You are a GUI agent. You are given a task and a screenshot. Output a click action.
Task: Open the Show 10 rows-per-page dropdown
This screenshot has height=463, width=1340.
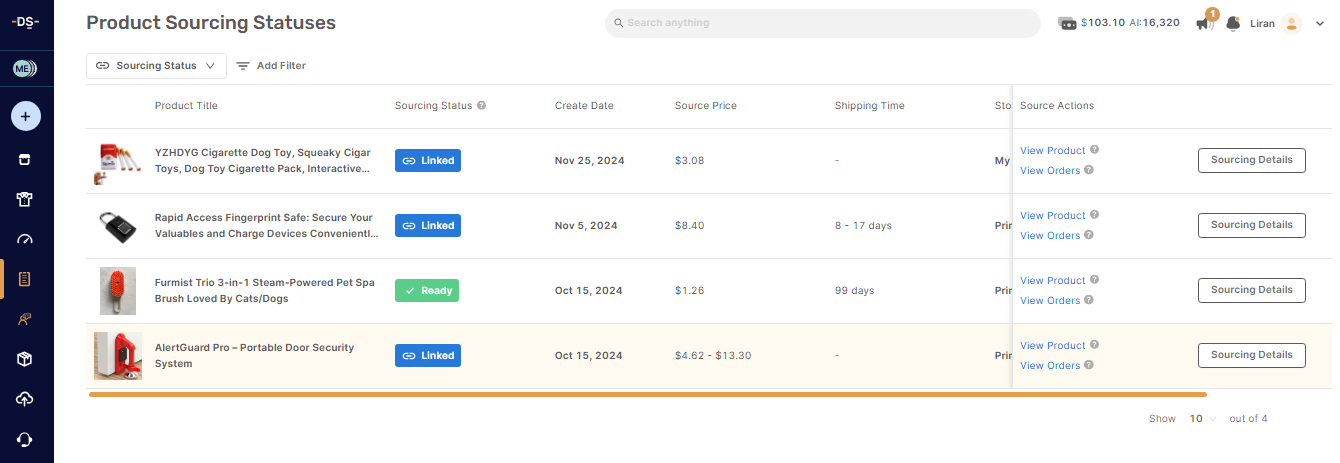[1202, 419]
